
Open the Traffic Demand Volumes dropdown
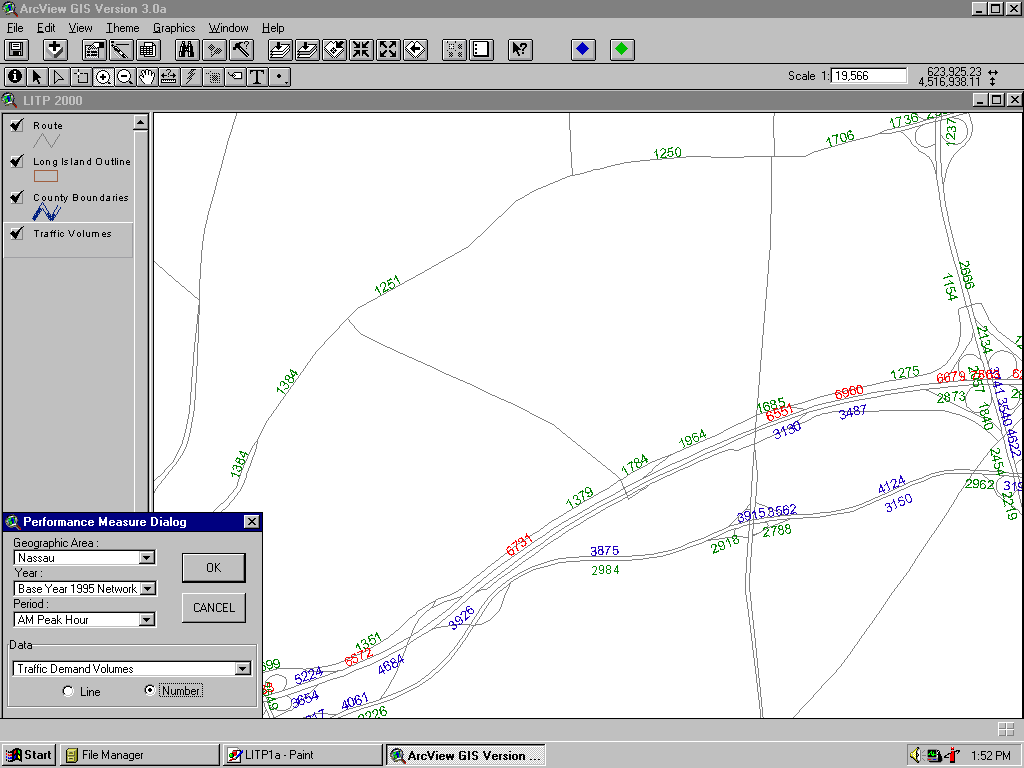[242, 669]
